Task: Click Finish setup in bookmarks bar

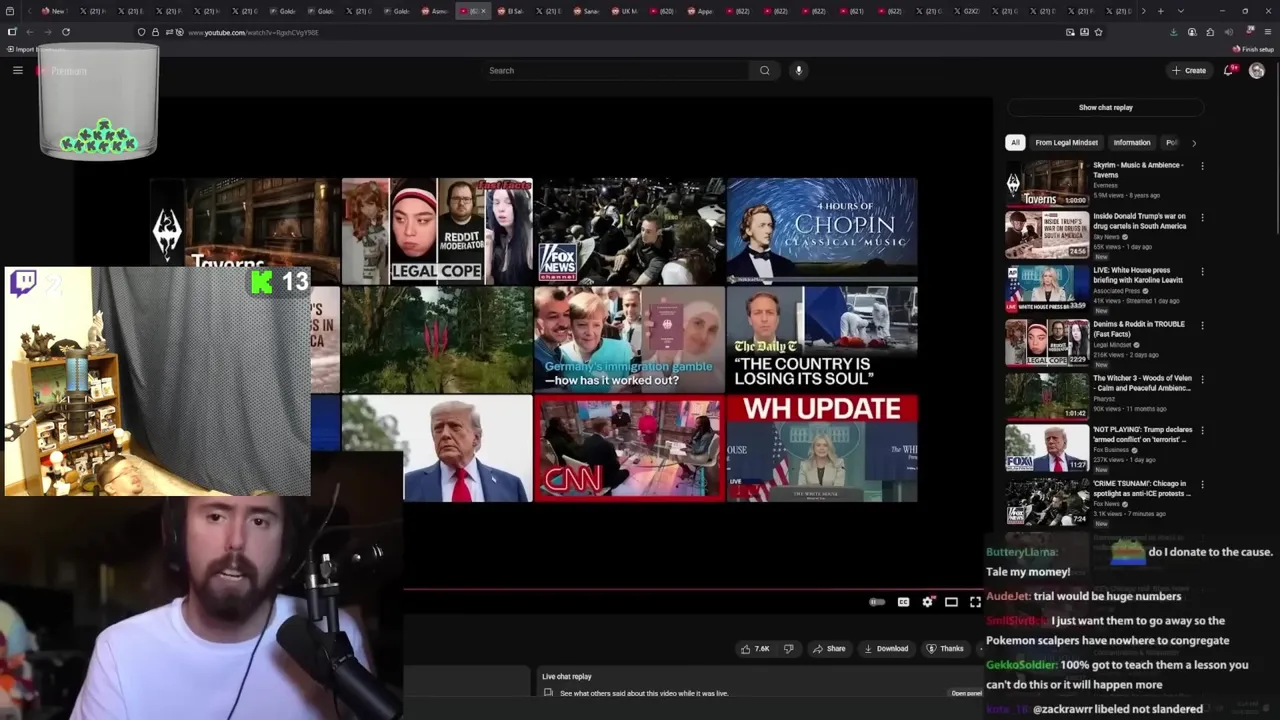Action: pos(1253,49)
